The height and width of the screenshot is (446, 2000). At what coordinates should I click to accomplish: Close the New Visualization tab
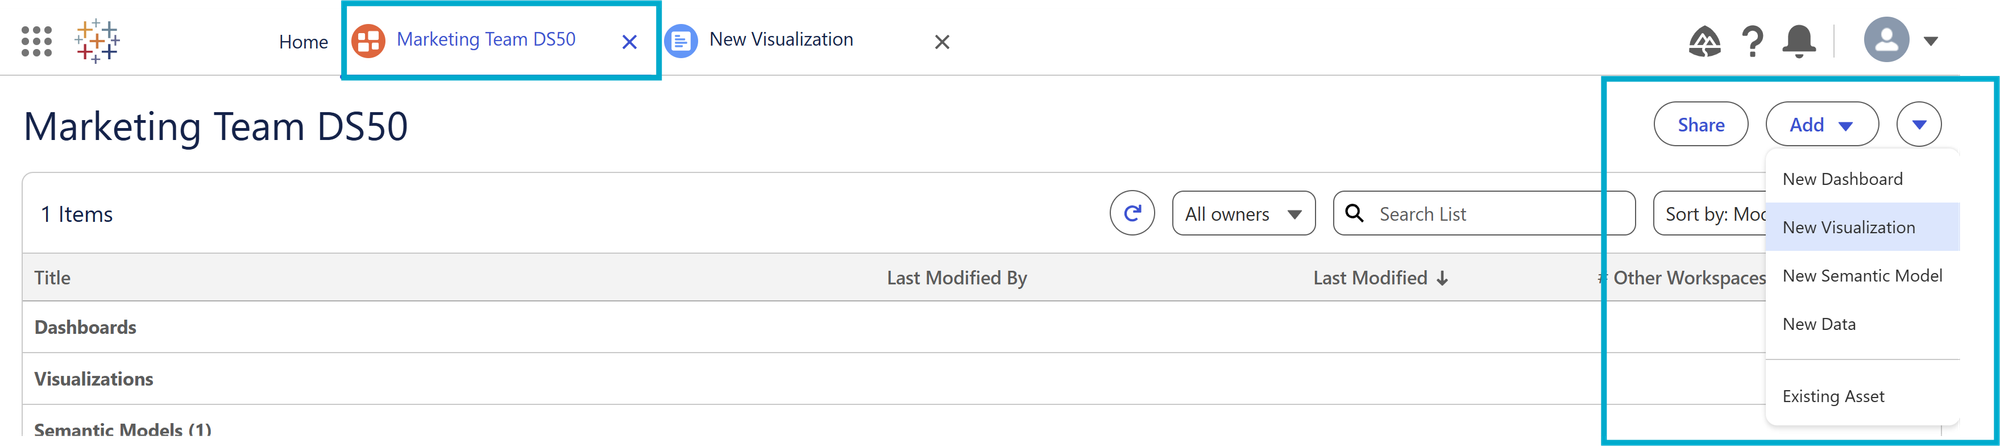tap(942, 42)
